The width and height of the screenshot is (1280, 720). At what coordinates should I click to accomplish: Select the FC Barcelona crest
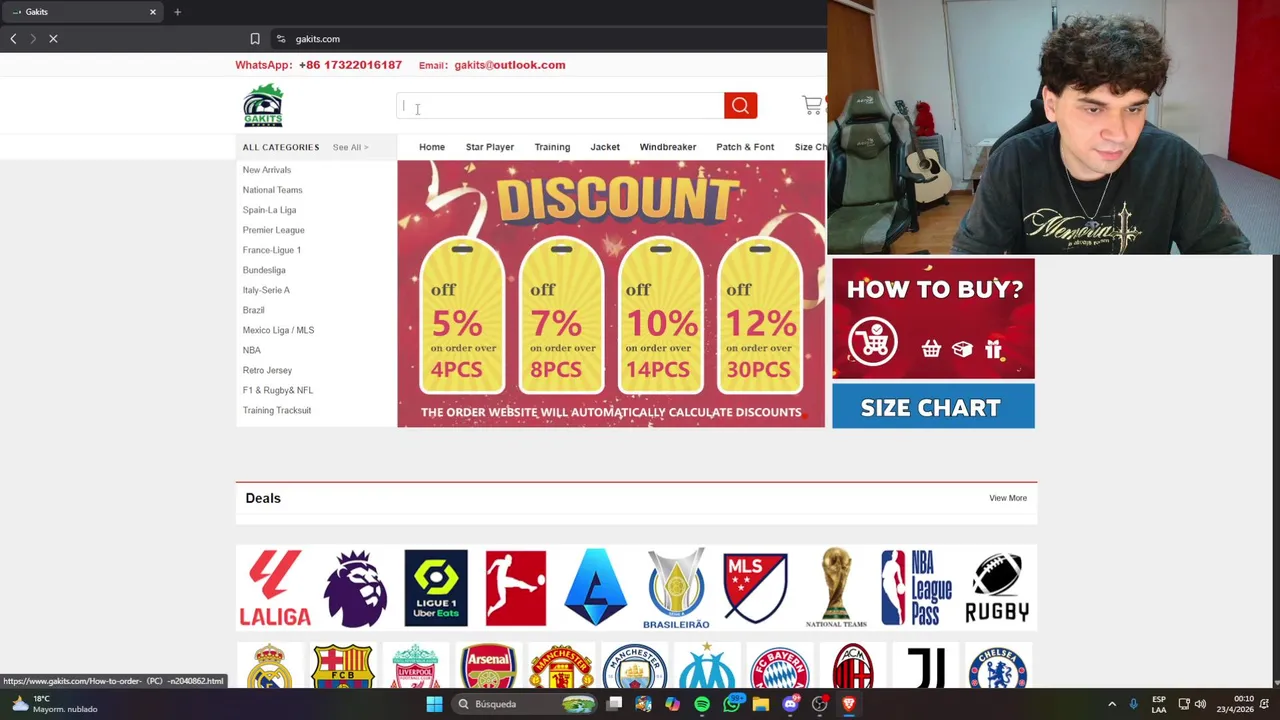coord(343,667)
